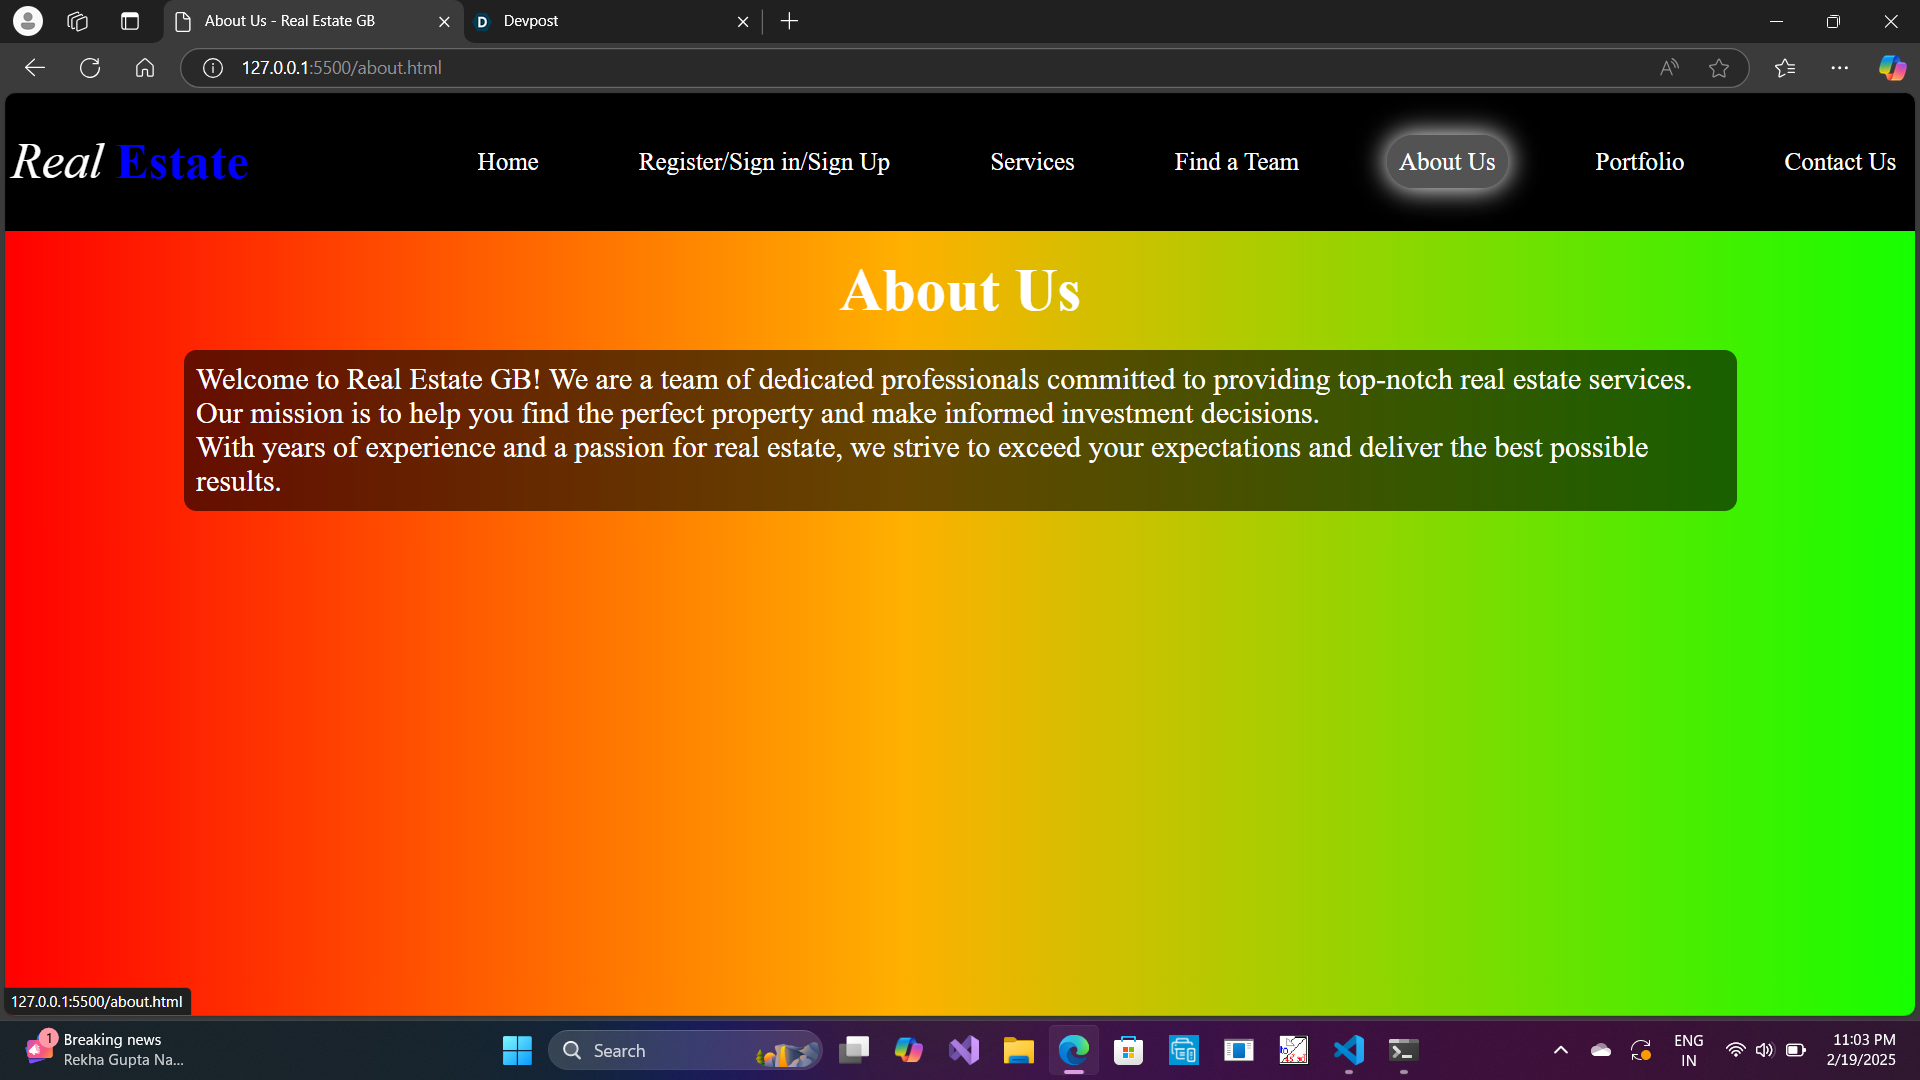Open the Copilot icon in browser toolbar
This screenshot has height=1080, width=1920.
1892,68
